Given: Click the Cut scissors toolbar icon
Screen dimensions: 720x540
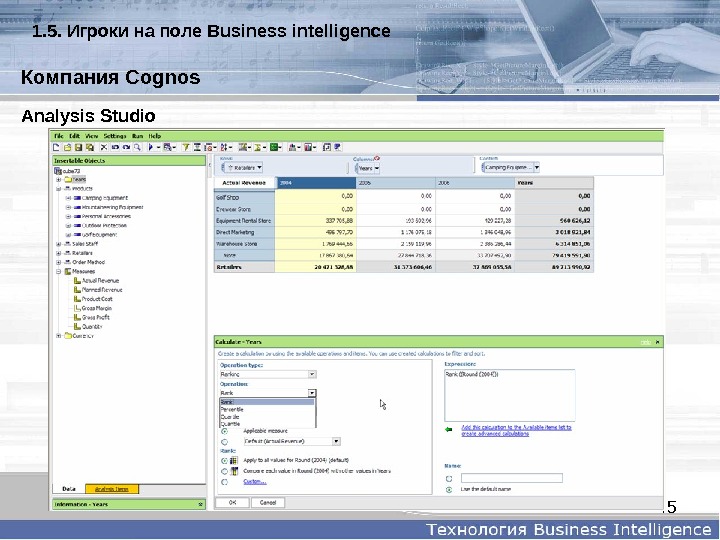Looking at the screenshot, I should (x=104, y=147).
